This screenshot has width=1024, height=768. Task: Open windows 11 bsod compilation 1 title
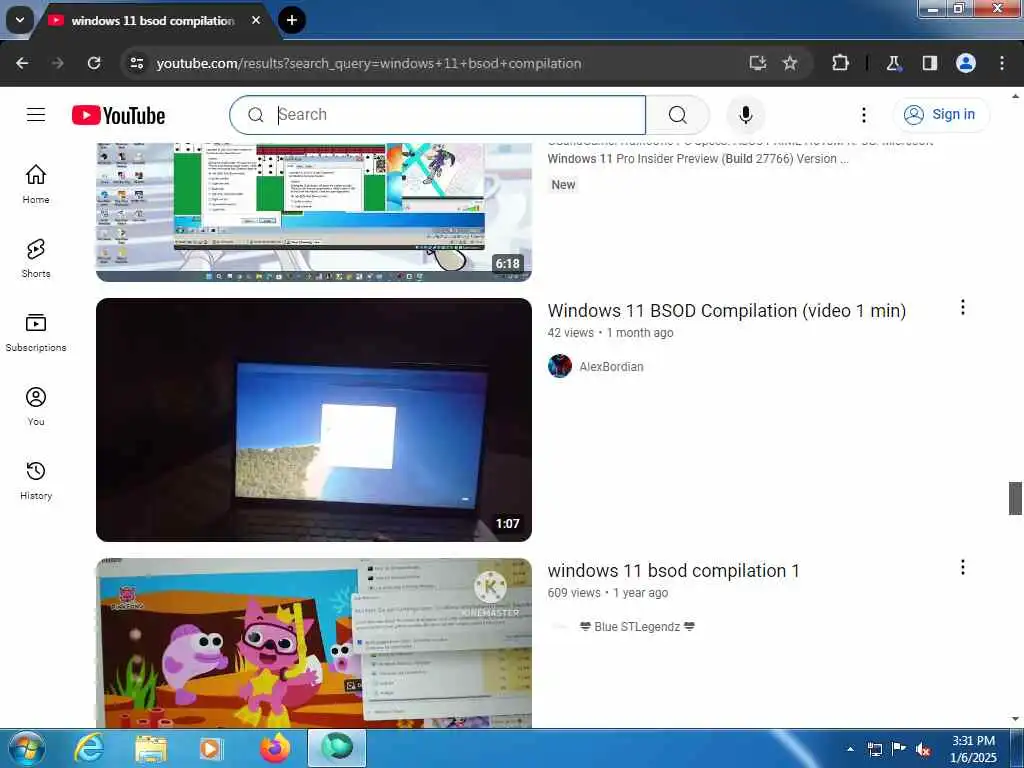[x=673, y=571]
